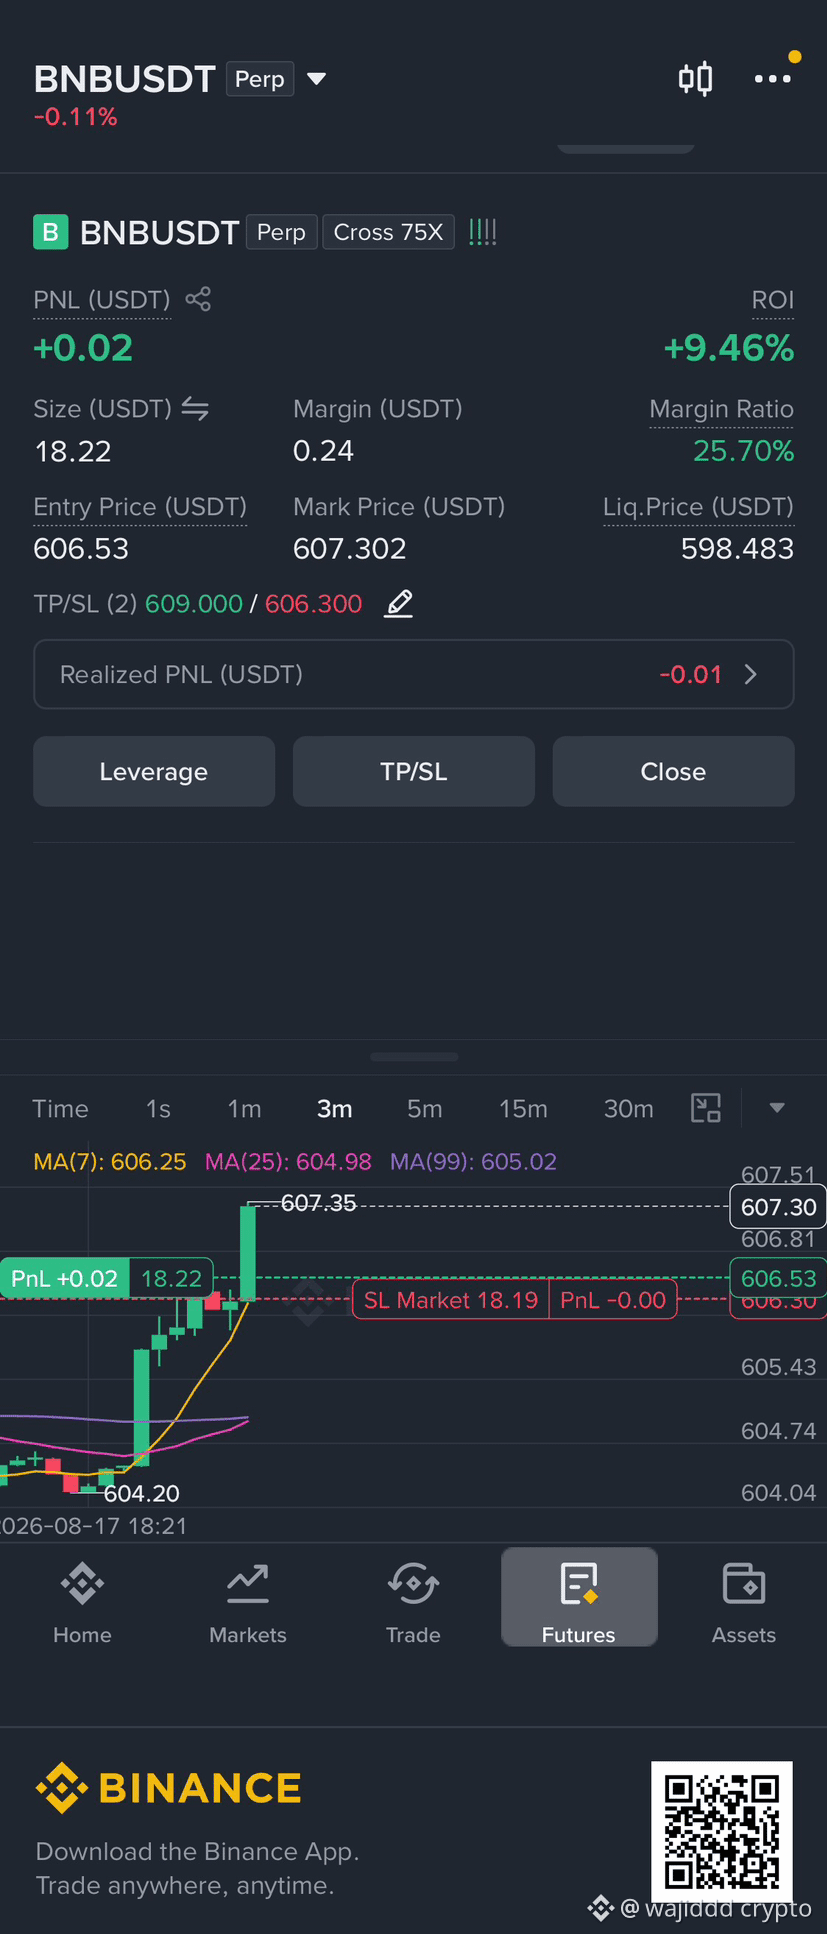Image resolution: width=827 pixels, height=1934 pixels.
Task: Select the 30m chart interval
Action: click(628, 1109)
